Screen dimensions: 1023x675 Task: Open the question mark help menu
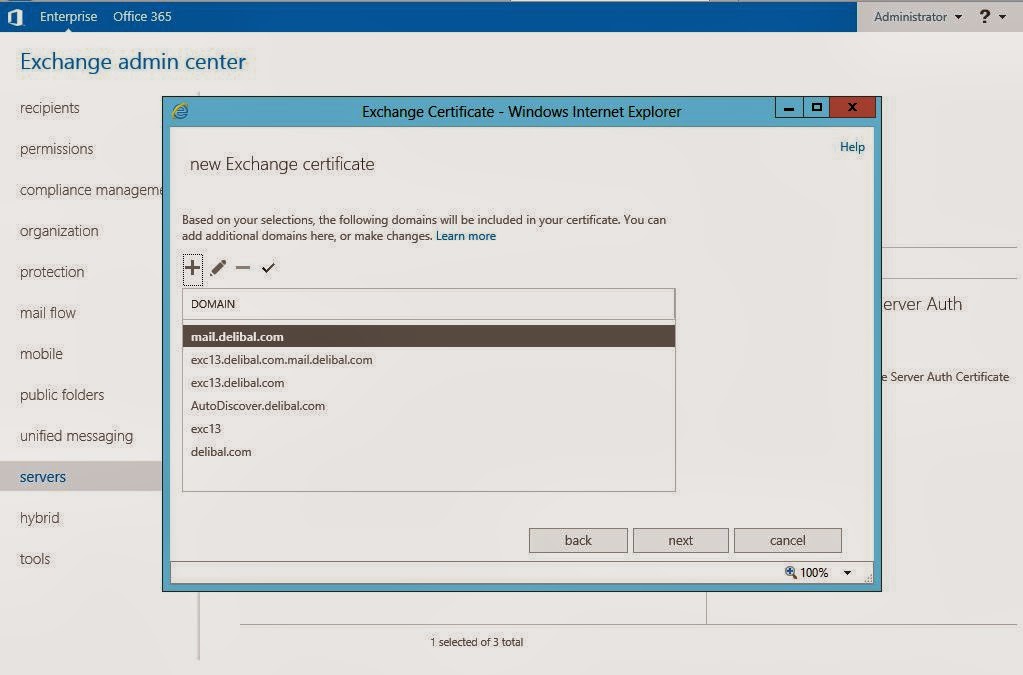[x=985, y=17]
